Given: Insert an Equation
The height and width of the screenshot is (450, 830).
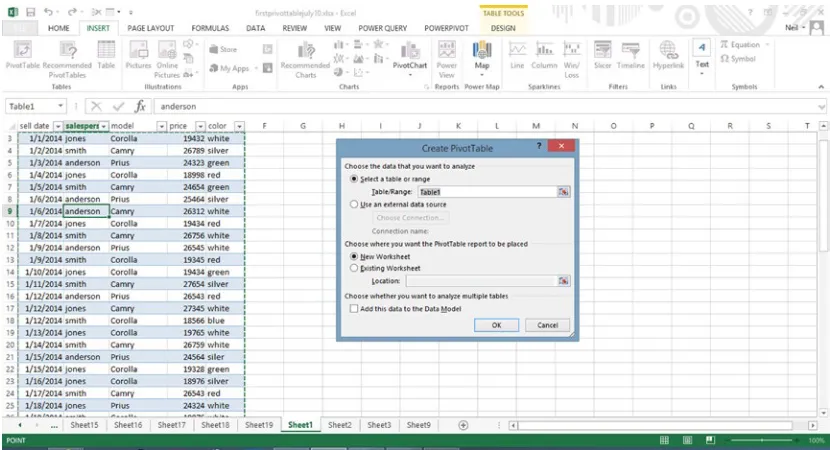Looking at the screenshot, I should [740, 45].
